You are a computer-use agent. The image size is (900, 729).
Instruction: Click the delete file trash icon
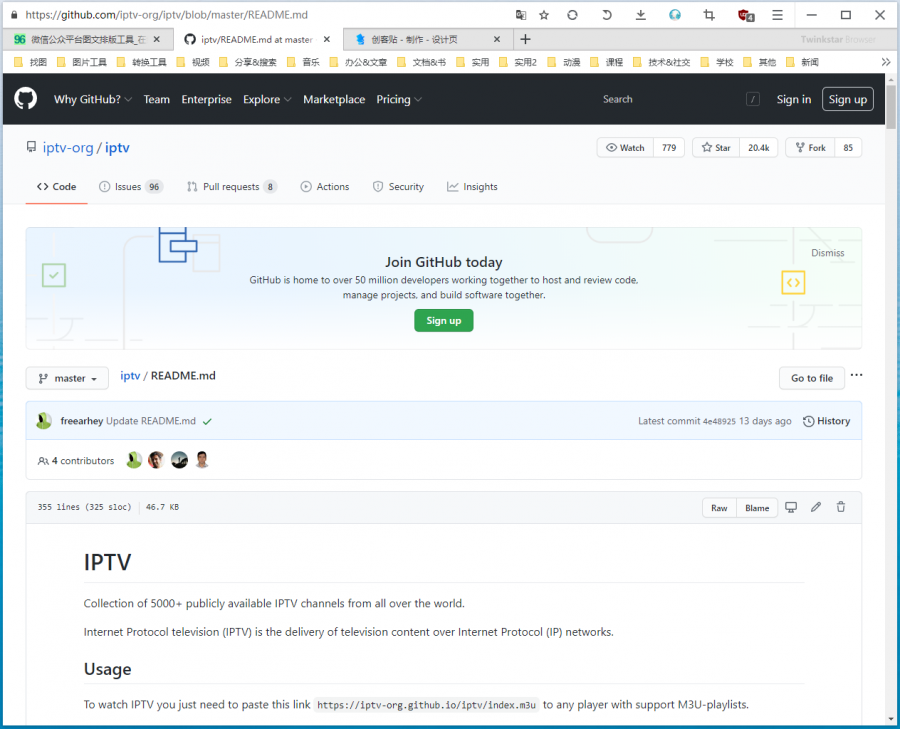[841, 507]
